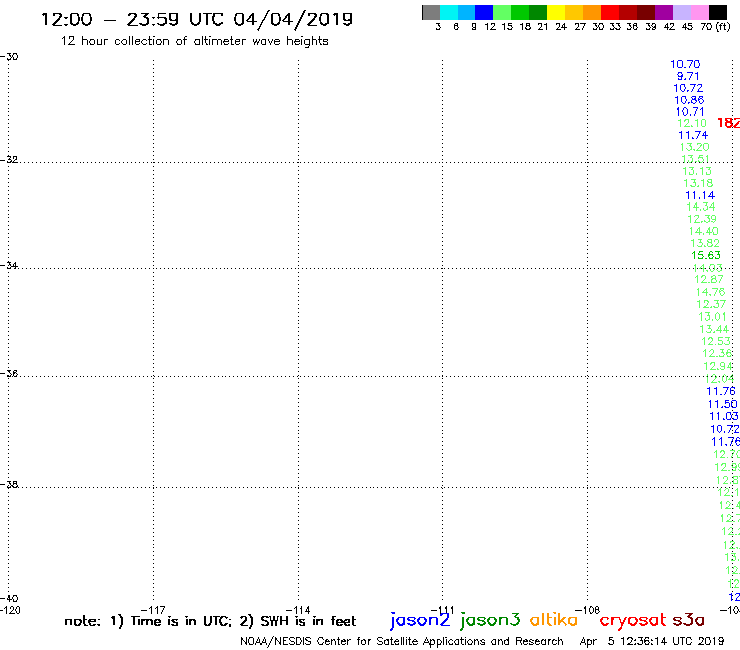740x650 pixels.
Task: Select the wave height value 10.86
Action: (689, 100)
